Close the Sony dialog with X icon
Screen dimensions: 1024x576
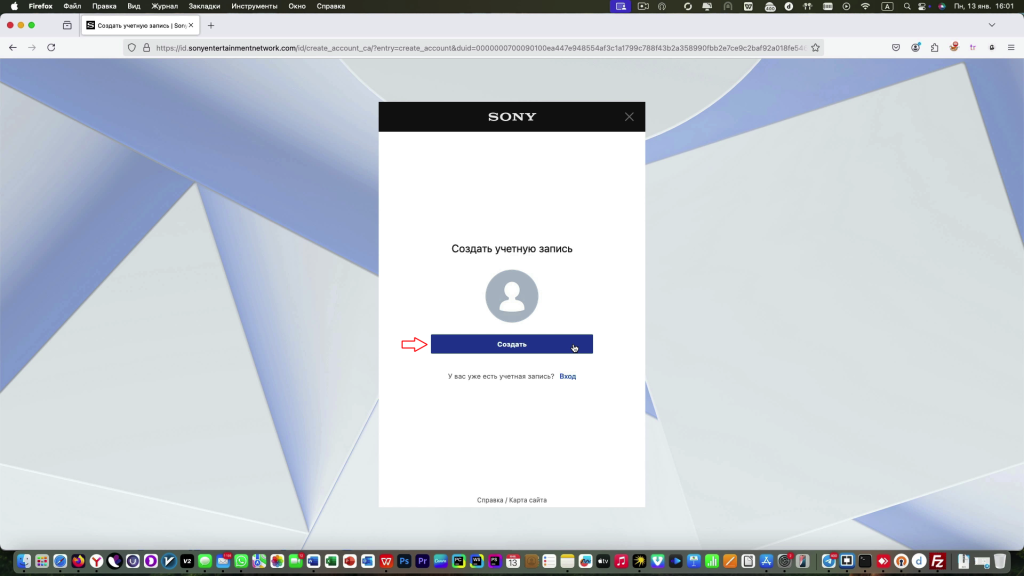click(x=629, y=117)
